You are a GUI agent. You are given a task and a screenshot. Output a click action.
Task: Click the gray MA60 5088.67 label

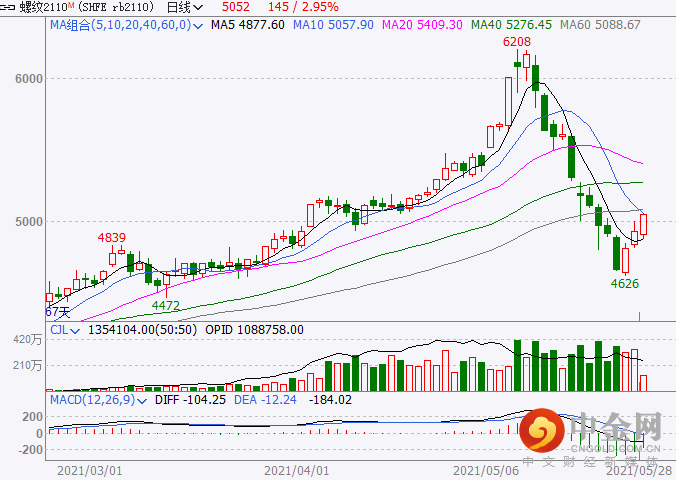tap(600, 25)
